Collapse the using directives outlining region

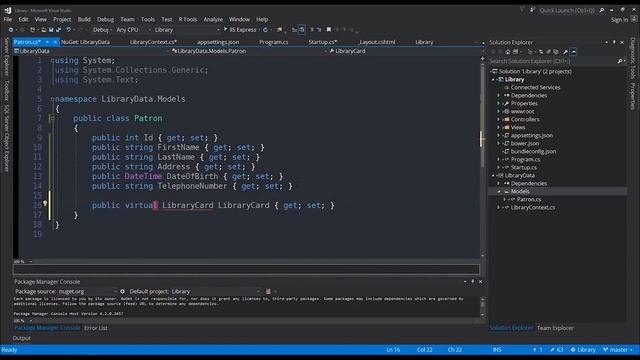[52, 60]
